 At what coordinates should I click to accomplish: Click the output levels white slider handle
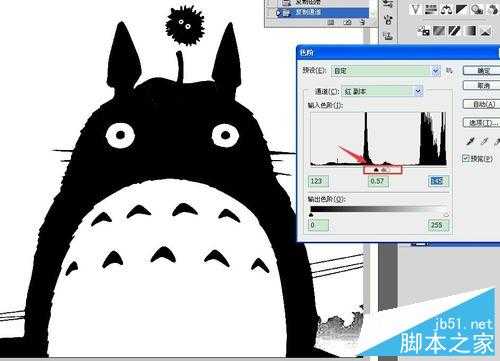446,214
